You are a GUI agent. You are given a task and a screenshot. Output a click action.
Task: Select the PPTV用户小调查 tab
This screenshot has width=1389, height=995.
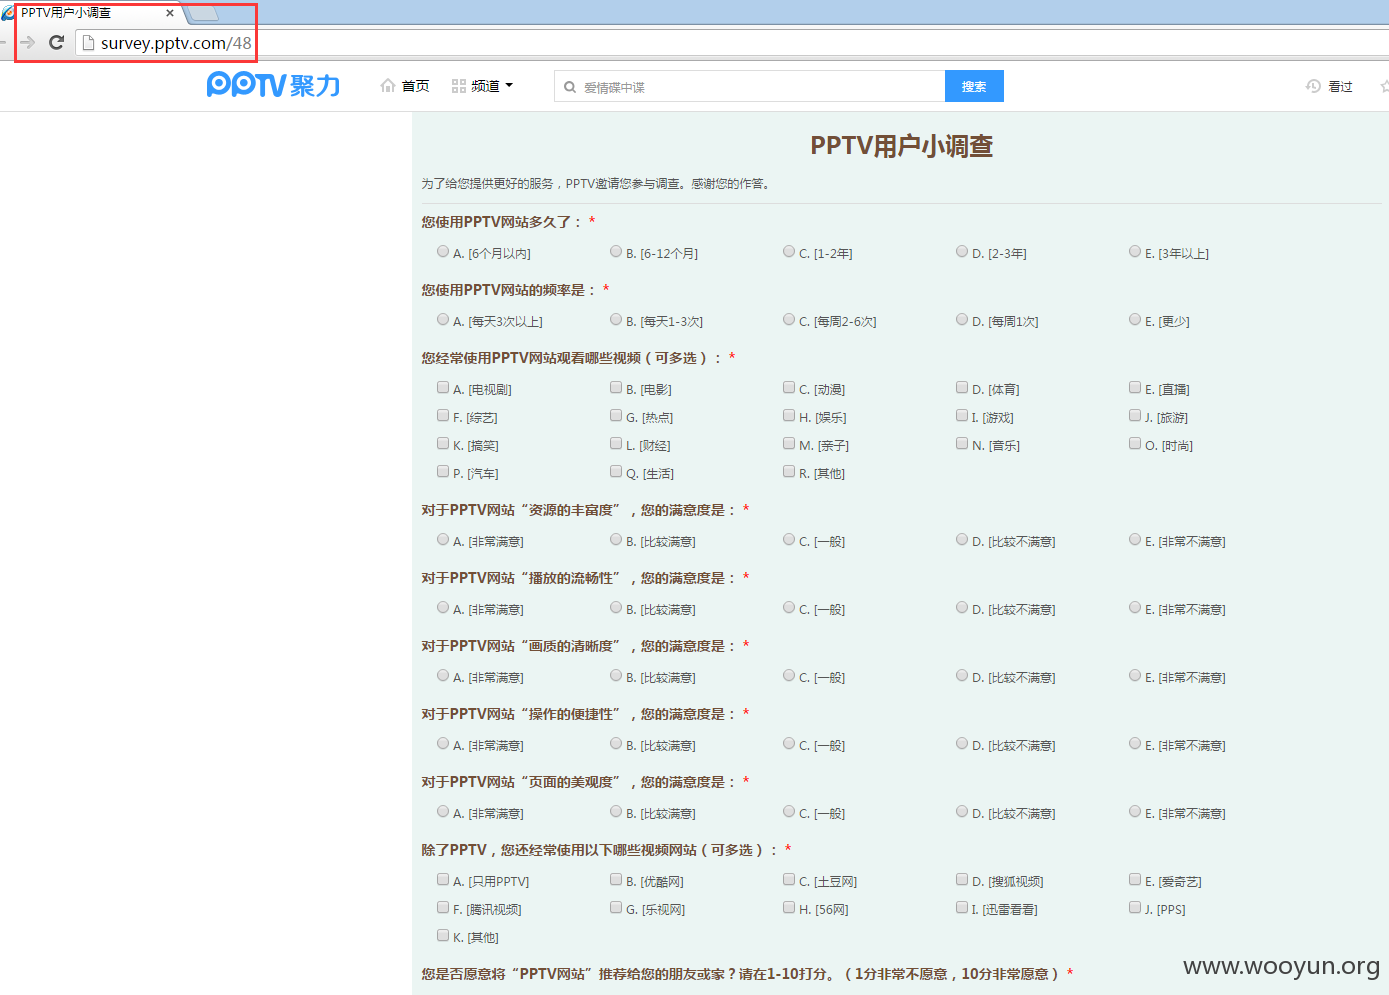90,13
